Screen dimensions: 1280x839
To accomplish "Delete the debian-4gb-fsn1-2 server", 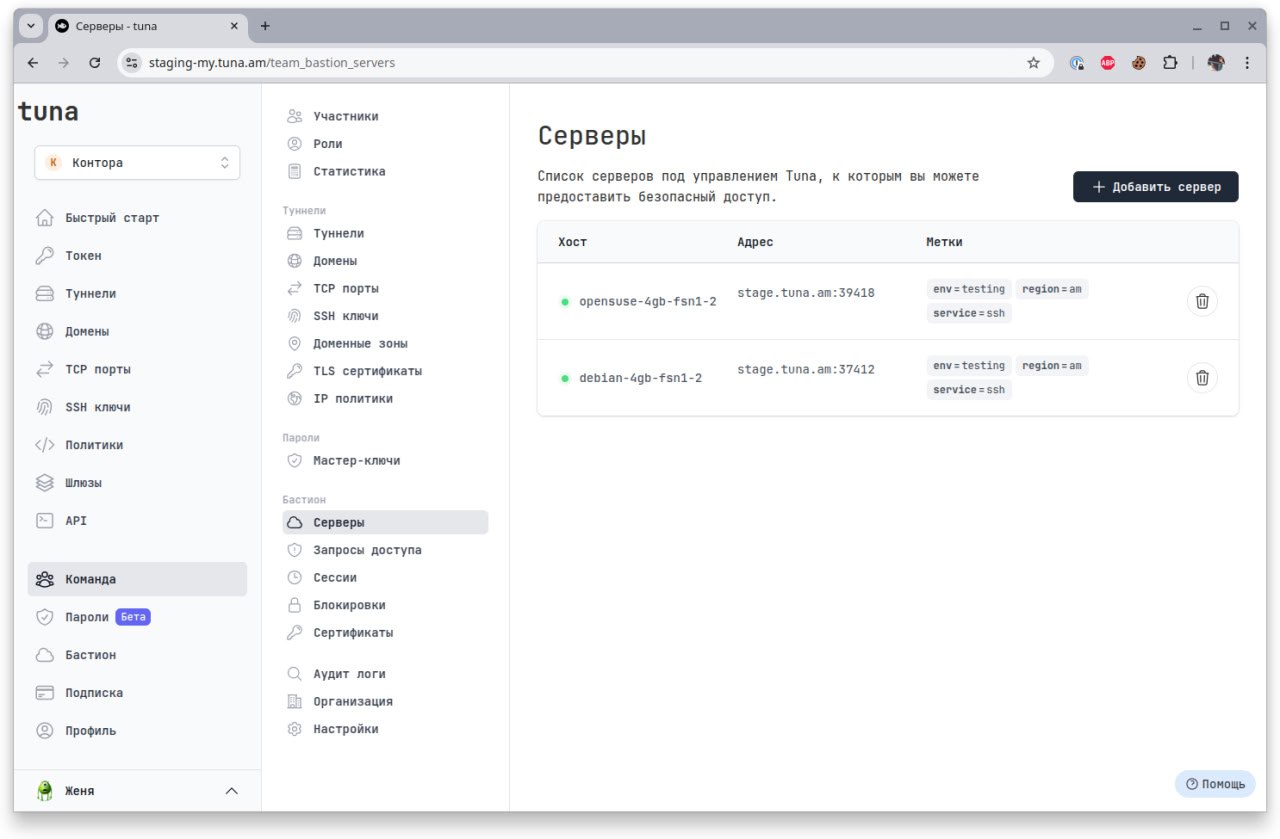I will [x=1202, y=378].
